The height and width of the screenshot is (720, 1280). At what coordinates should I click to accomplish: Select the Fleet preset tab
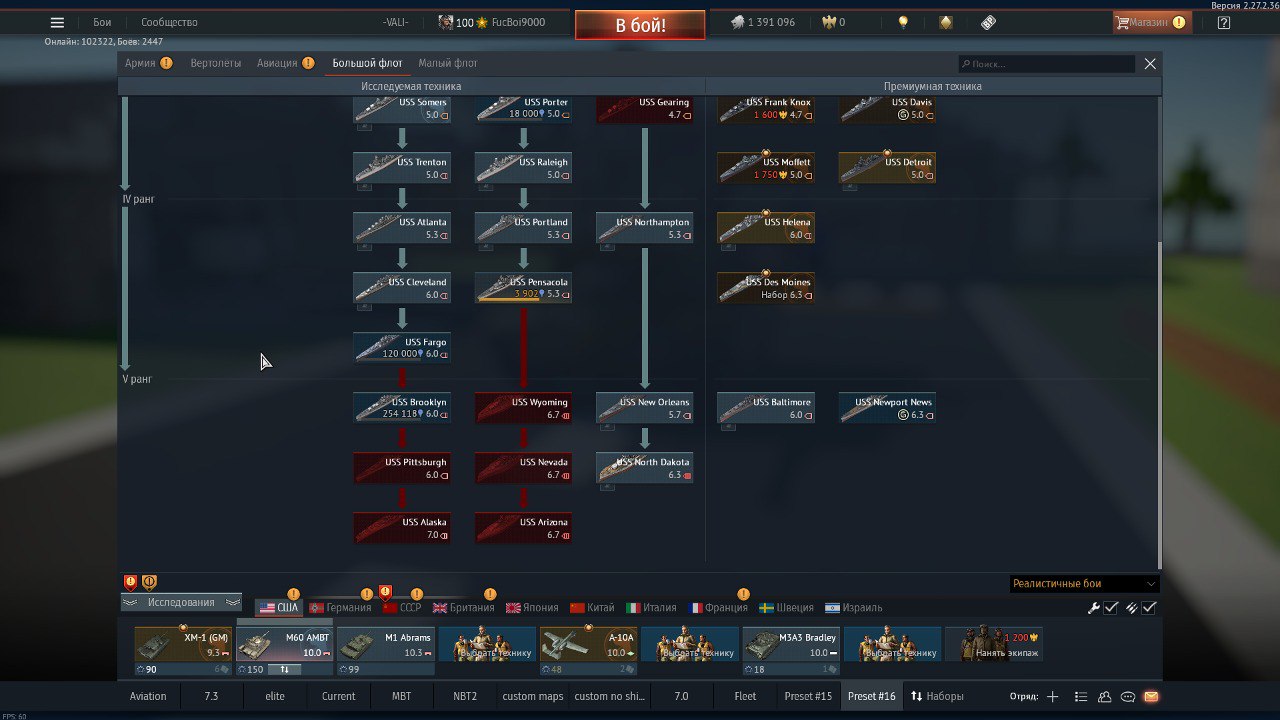pyautogui.click(x=745, y=696)
